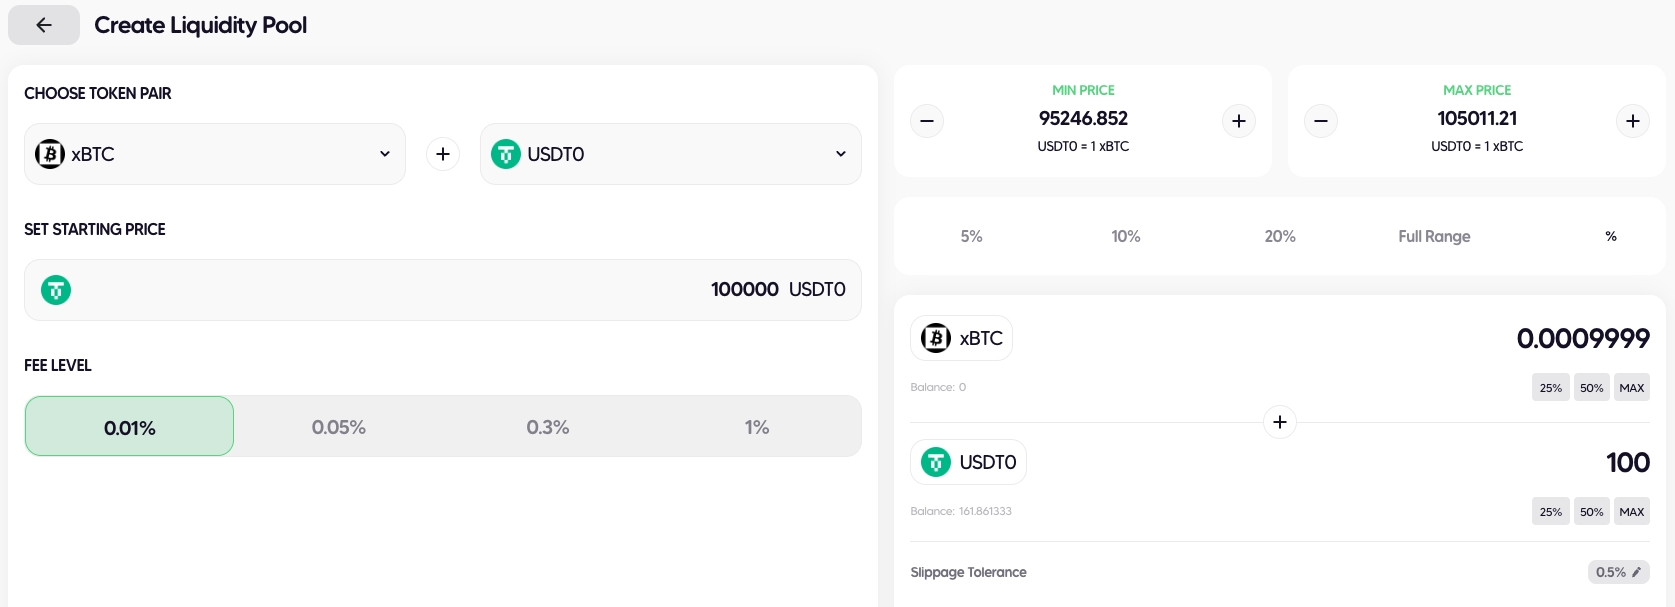Image resolution: width=1675 pixels, height=607 pixels.
Task: Select the 0.01% fee level
Action: (x=130, y=427)
